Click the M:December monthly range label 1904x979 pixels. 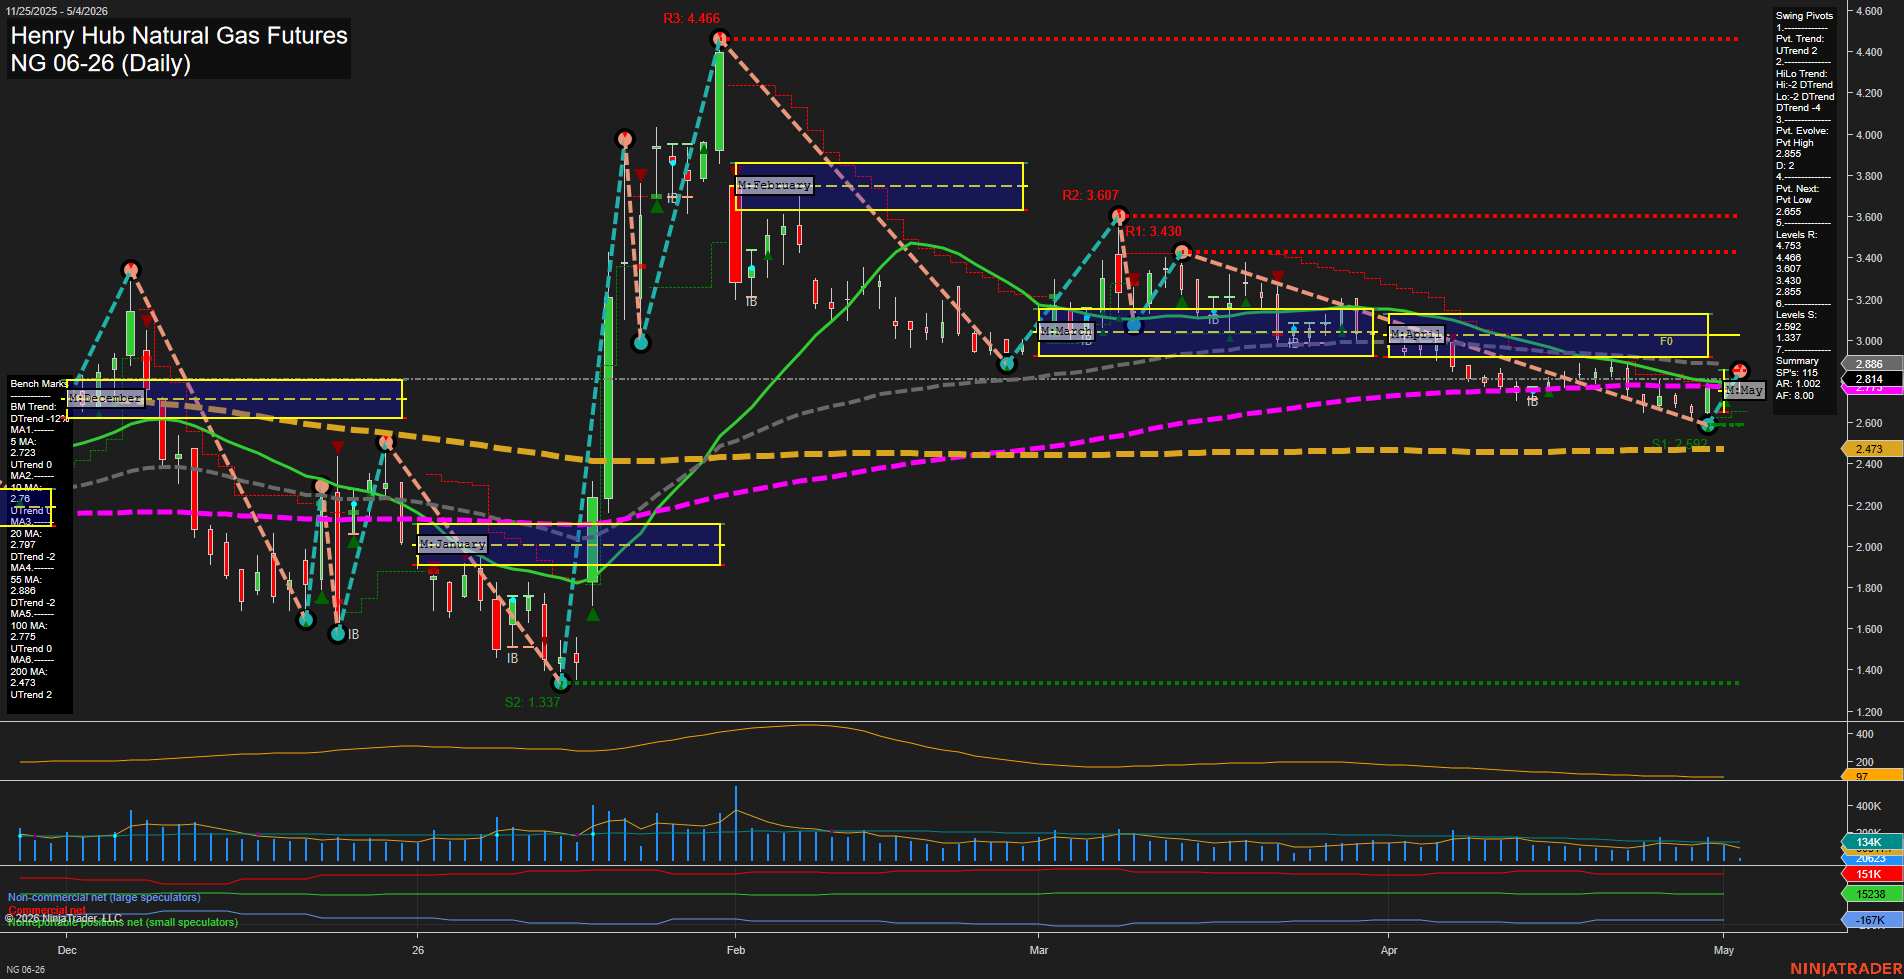[x=106, y=398]
